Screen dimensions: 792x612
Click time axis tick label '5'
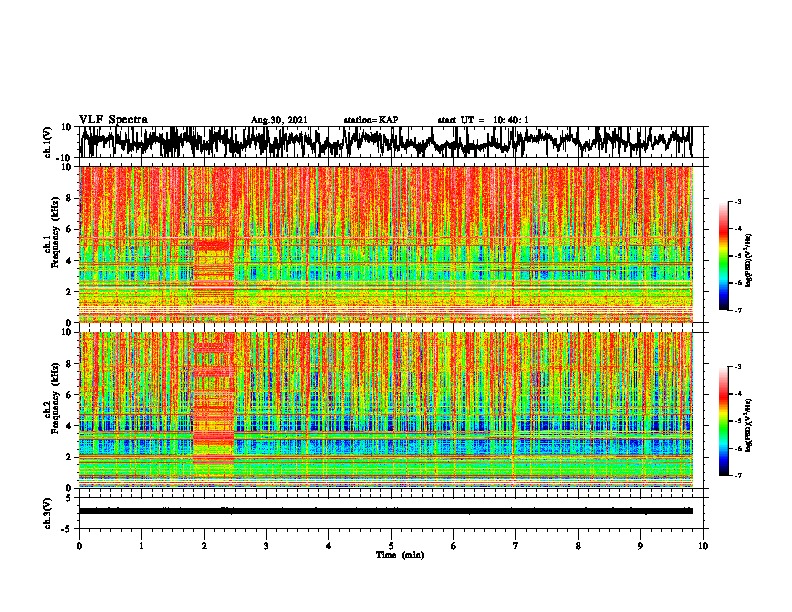coord(391,546)
